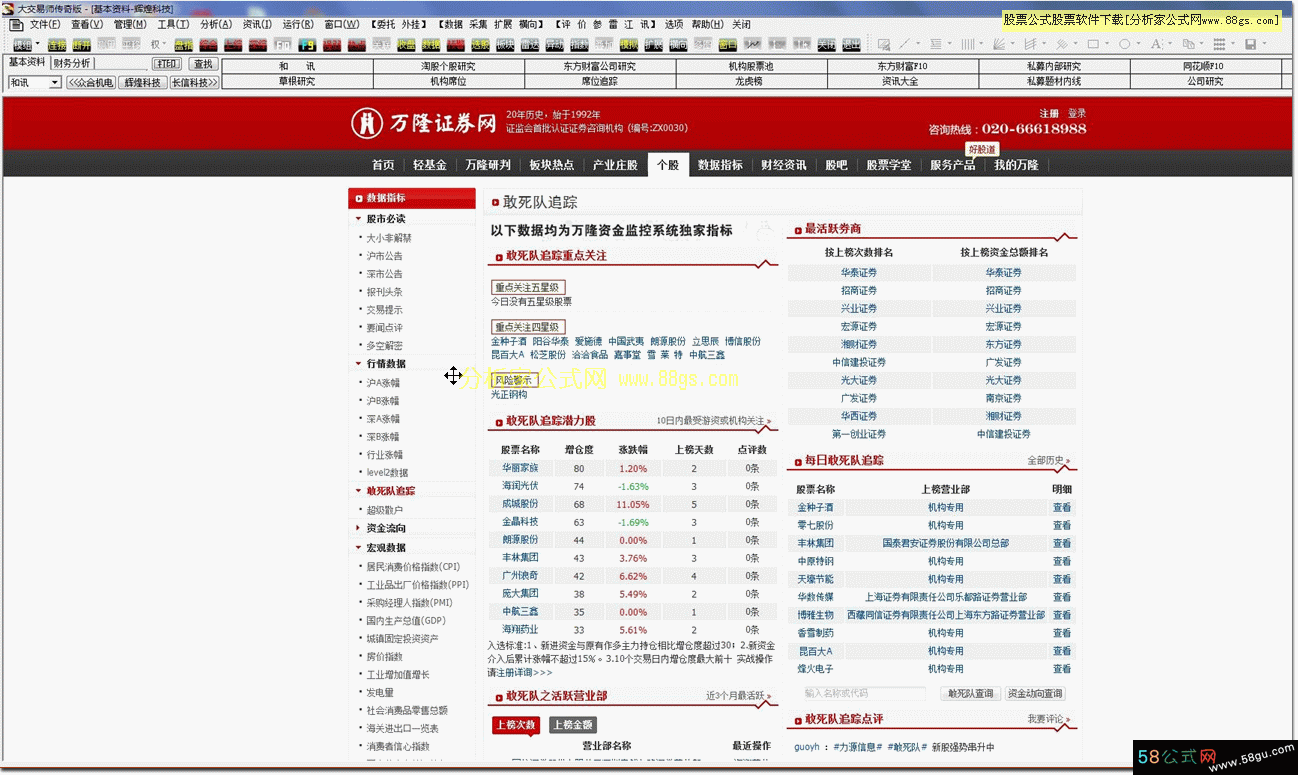Image resolution: width=1298 pixels, height=775 pixels.
Task: Open 华丽家族 in the 潜力股 table
Action: pyautogui.click(x=520, y=468)
